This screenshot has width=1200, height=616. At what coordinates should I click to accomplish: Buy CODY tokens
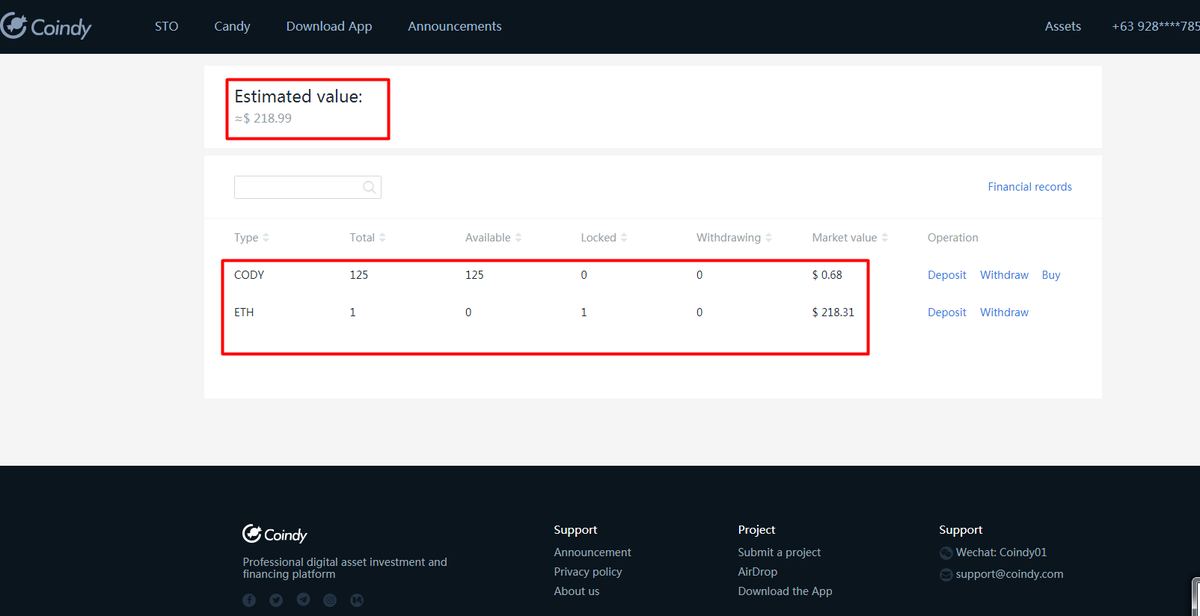click(x=1051, y=275)
